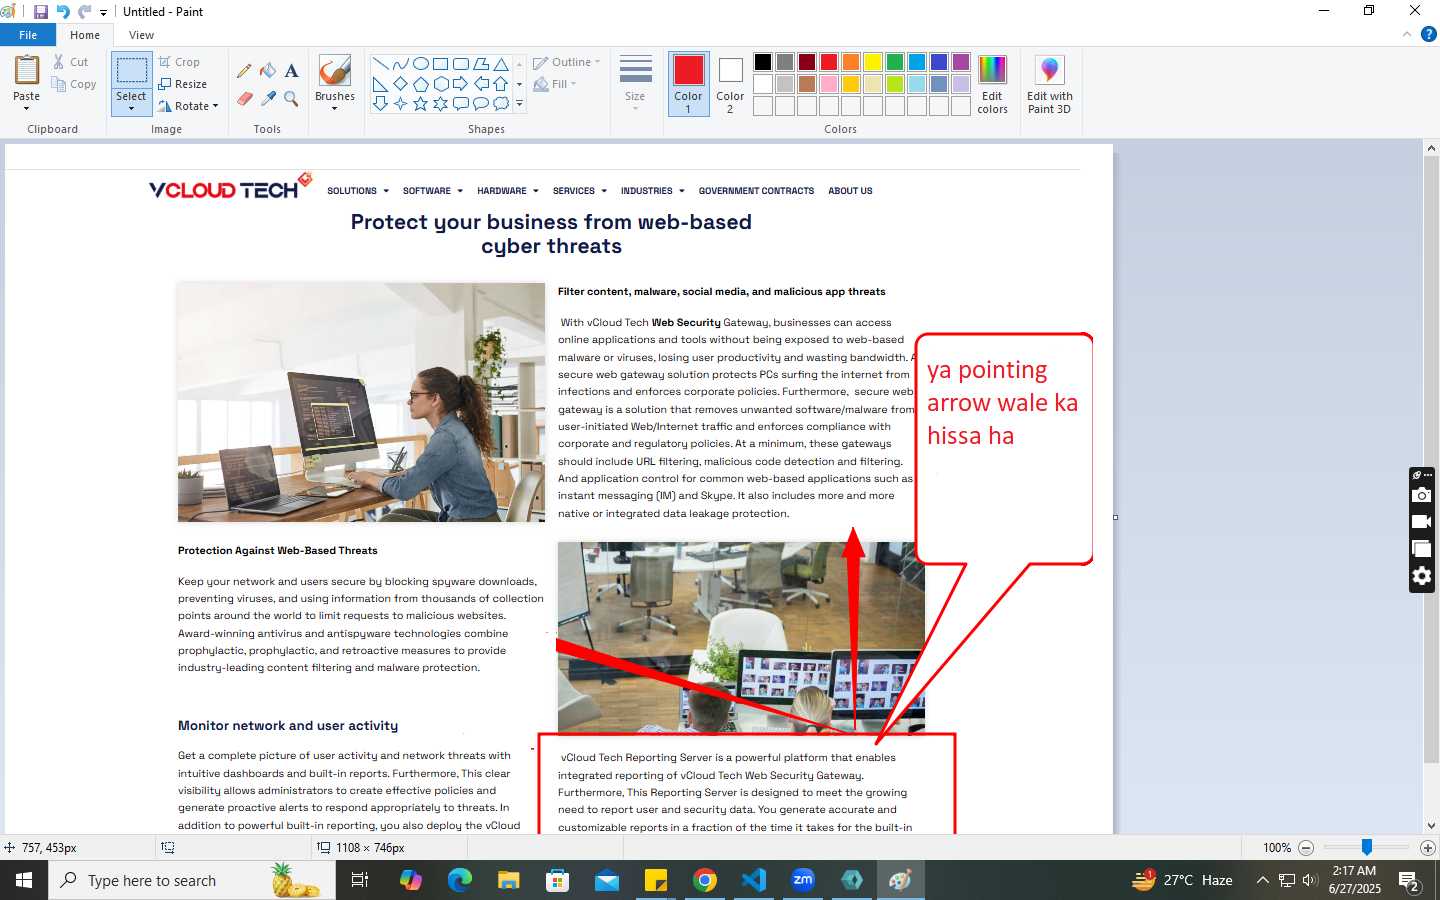1440x900 pixels.
Task: Open File Explorer from taskbar
Action: 509,880
